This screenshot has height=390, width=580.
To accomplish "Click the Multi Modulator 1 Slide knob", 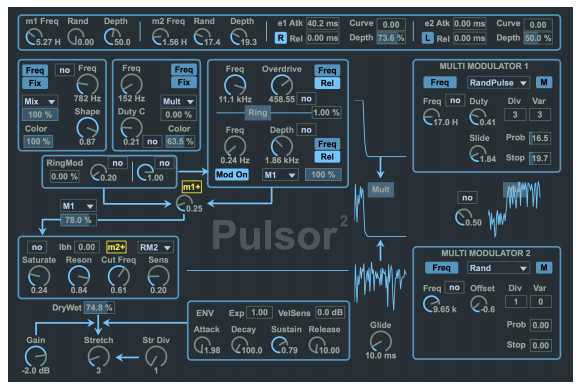I will click(478, 154).
